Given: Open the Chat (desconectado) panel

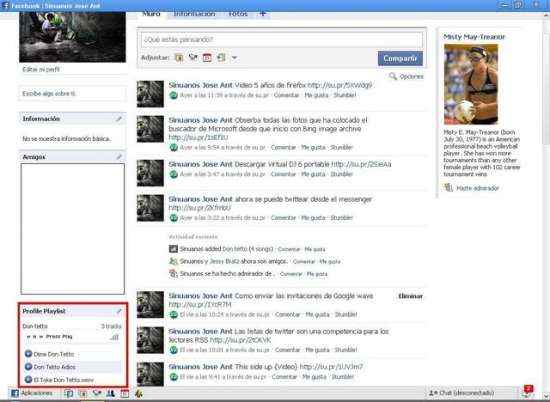Looking at the screenshot, I should click(x=461, y=393).
